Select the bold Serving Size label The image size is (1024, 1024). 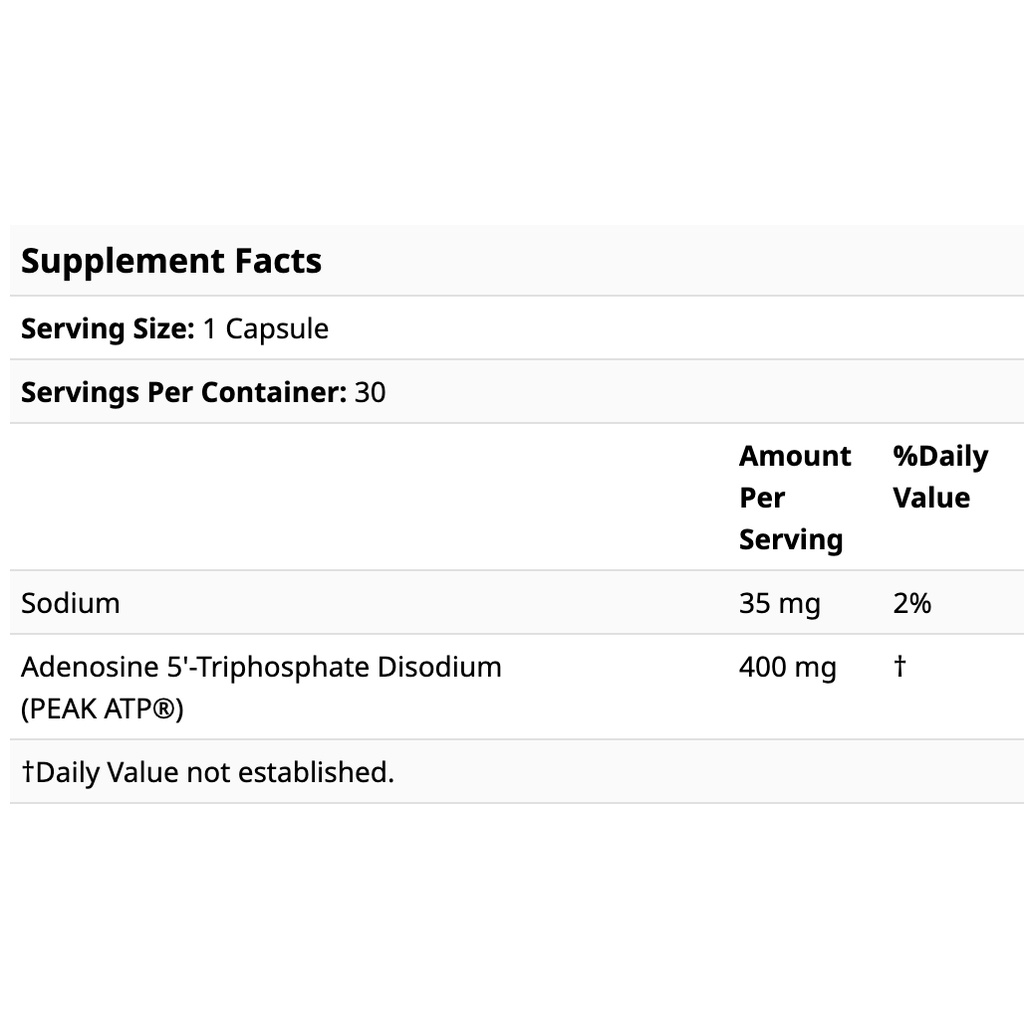[107, 328]
